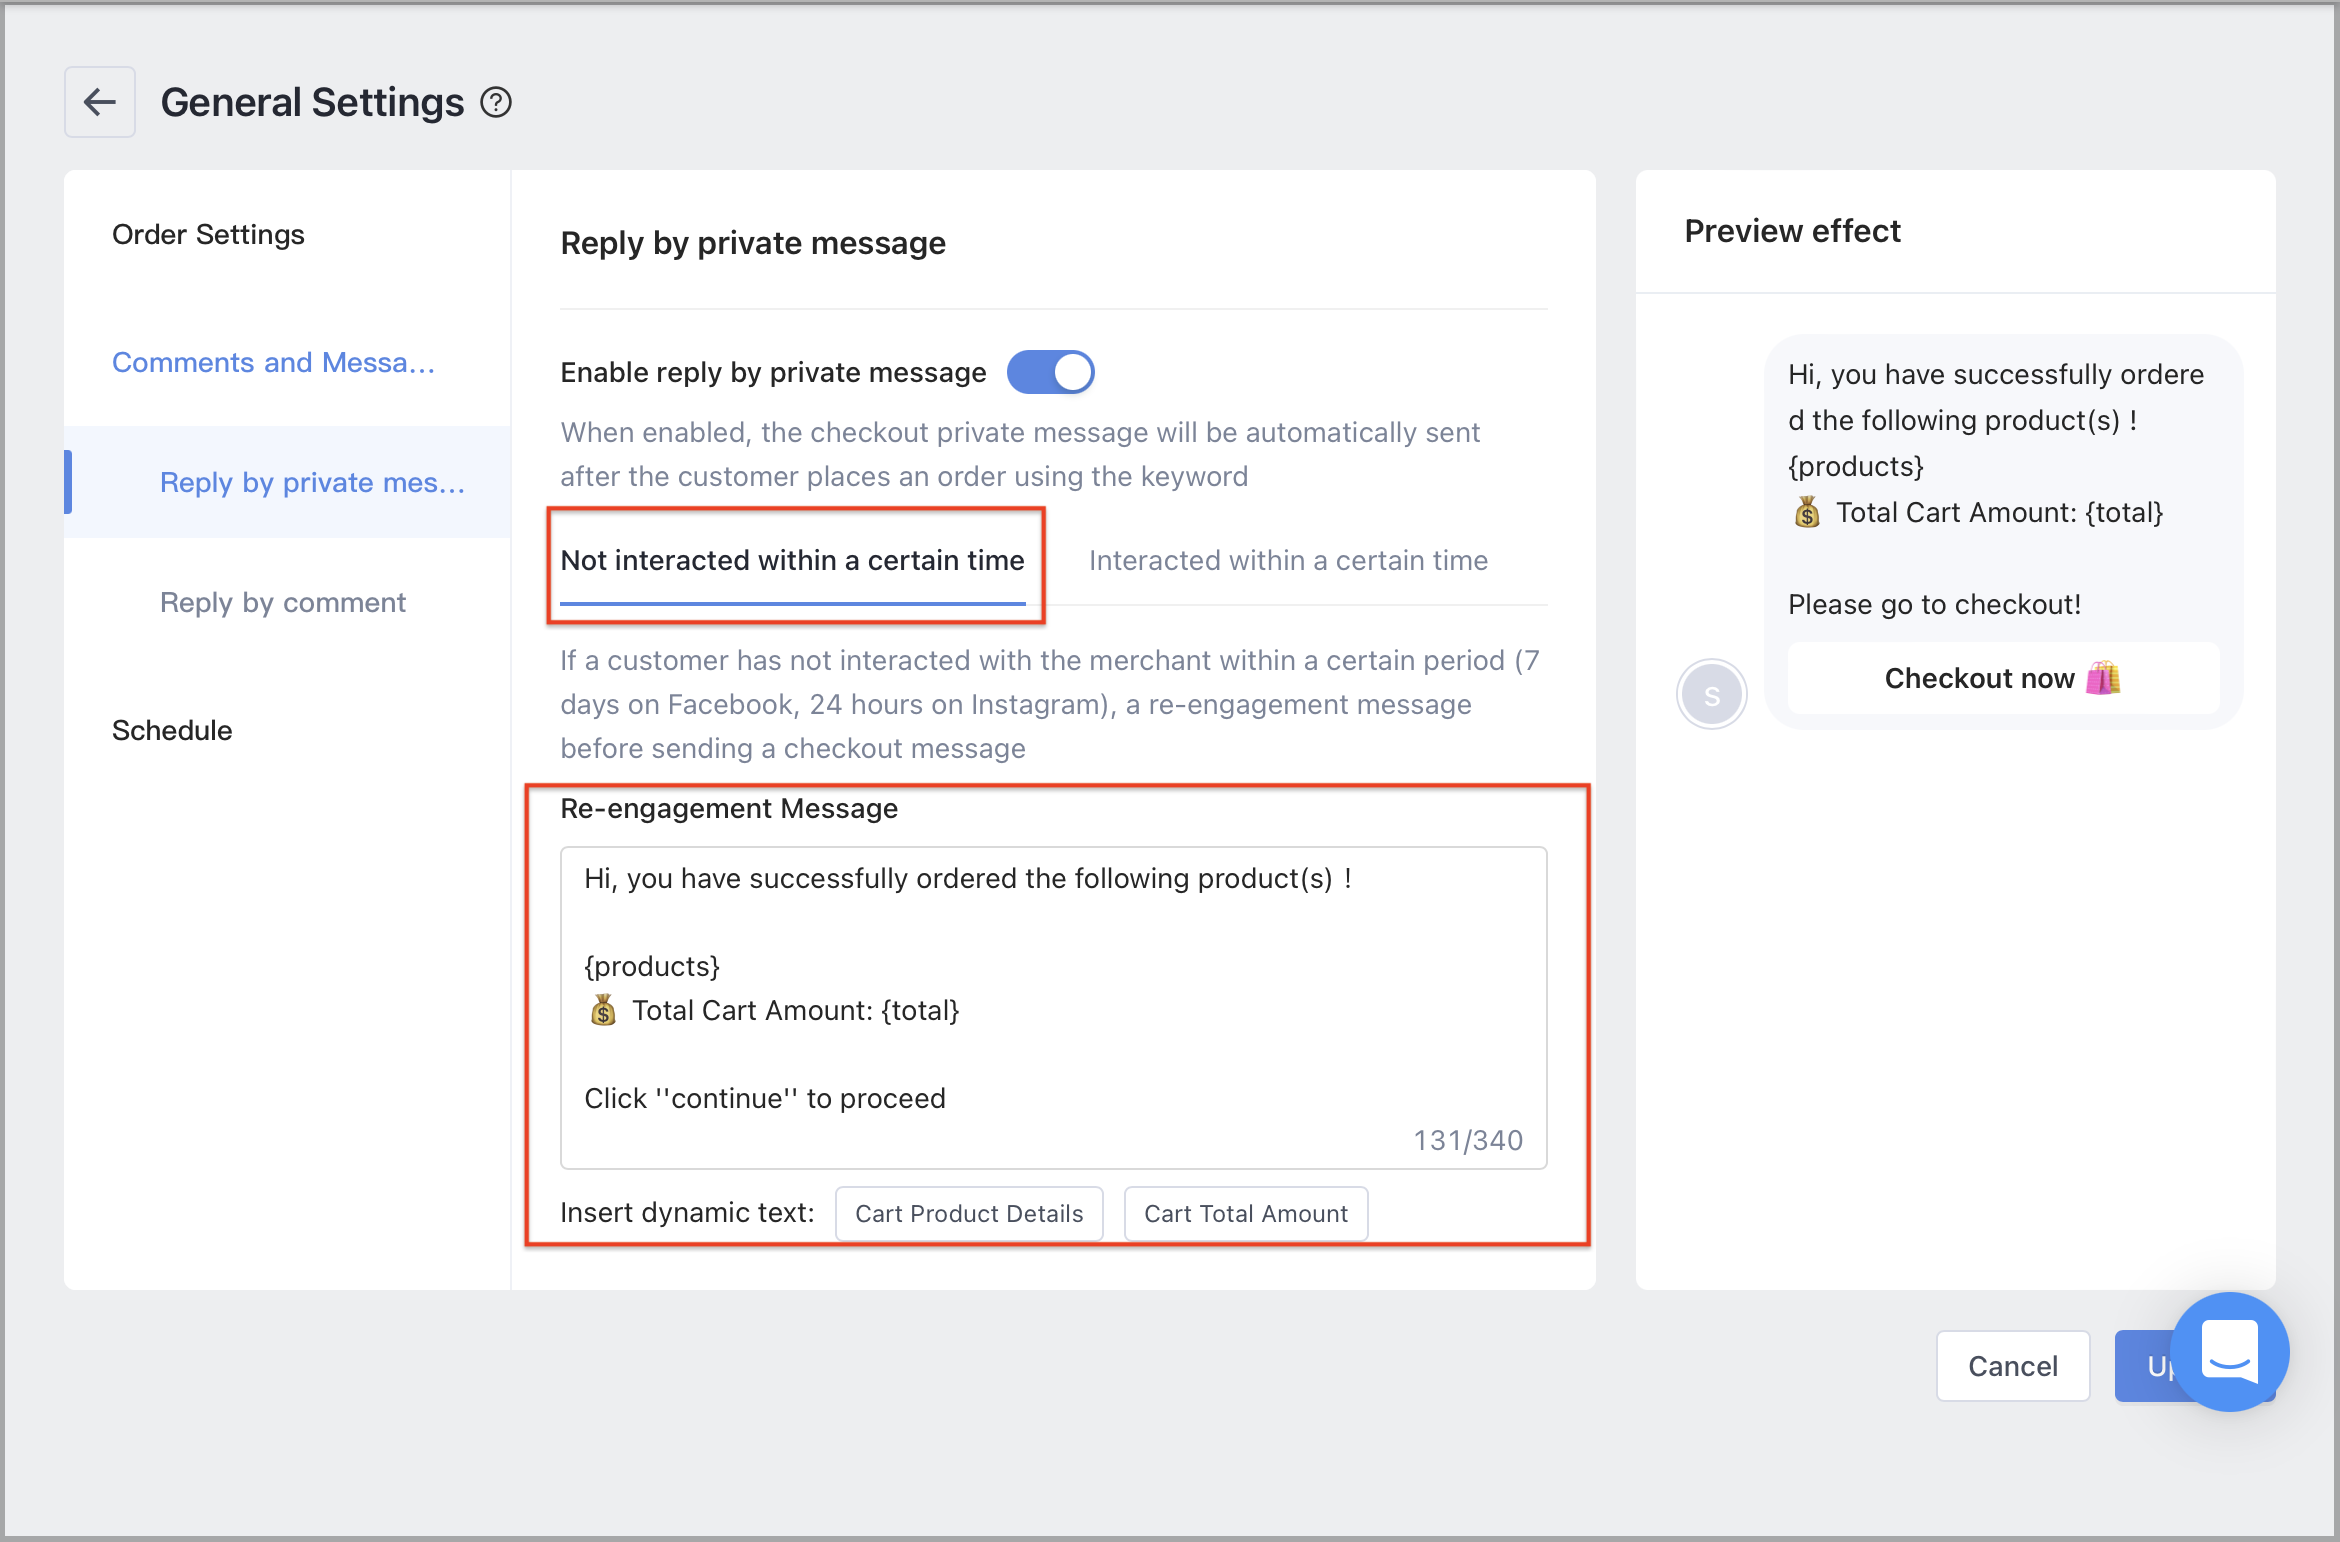The width and height of the screenshot is (2340, 1542).
Task: Open the chat support bubble
Action: click(2230, 1351)
